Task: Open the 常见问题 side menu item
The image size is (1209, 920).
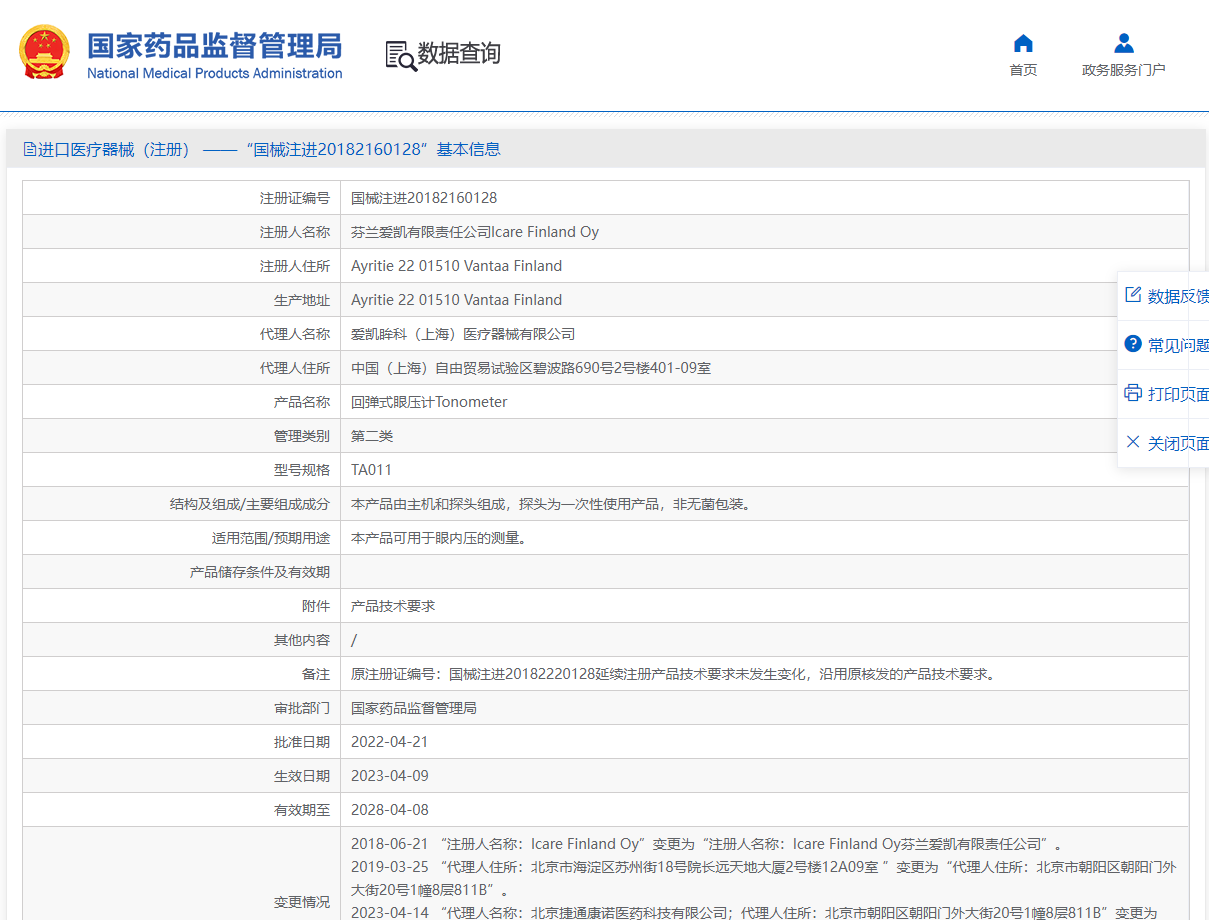Action: tap(1166, 345)
